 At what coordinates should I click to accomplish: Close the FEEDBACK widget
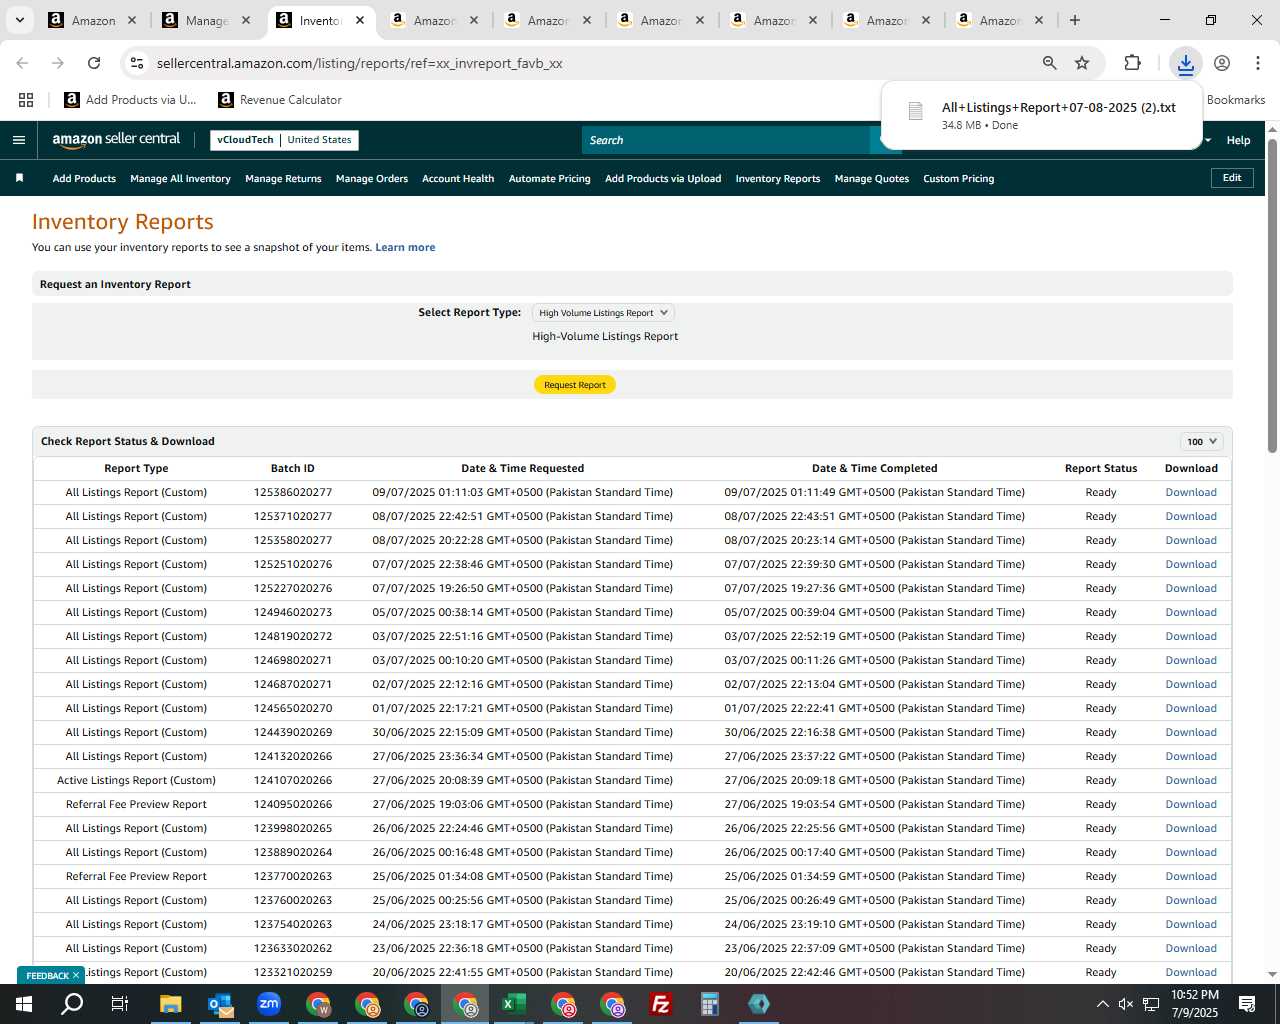tap(76, 975)
